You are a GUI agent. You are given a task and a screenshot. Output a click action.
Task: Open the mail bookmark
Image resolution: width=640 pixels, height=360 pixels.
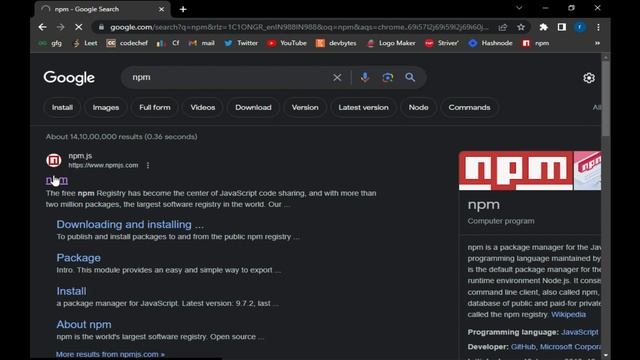(201, 43)
